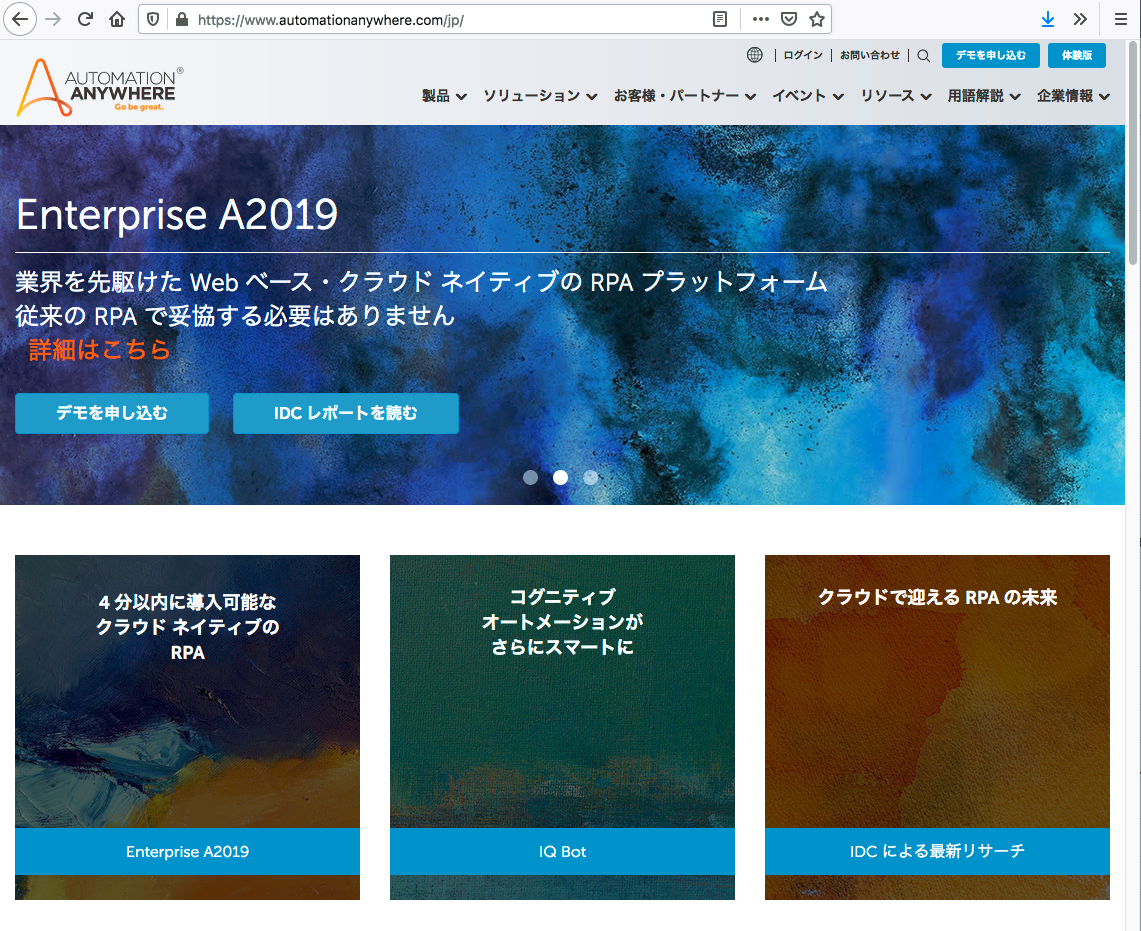Click the Enterprise A2019 hero heading
Image resolution: width=1141 pixels, height=931 pixels.
pyautogui.click(x=177, y=214)
